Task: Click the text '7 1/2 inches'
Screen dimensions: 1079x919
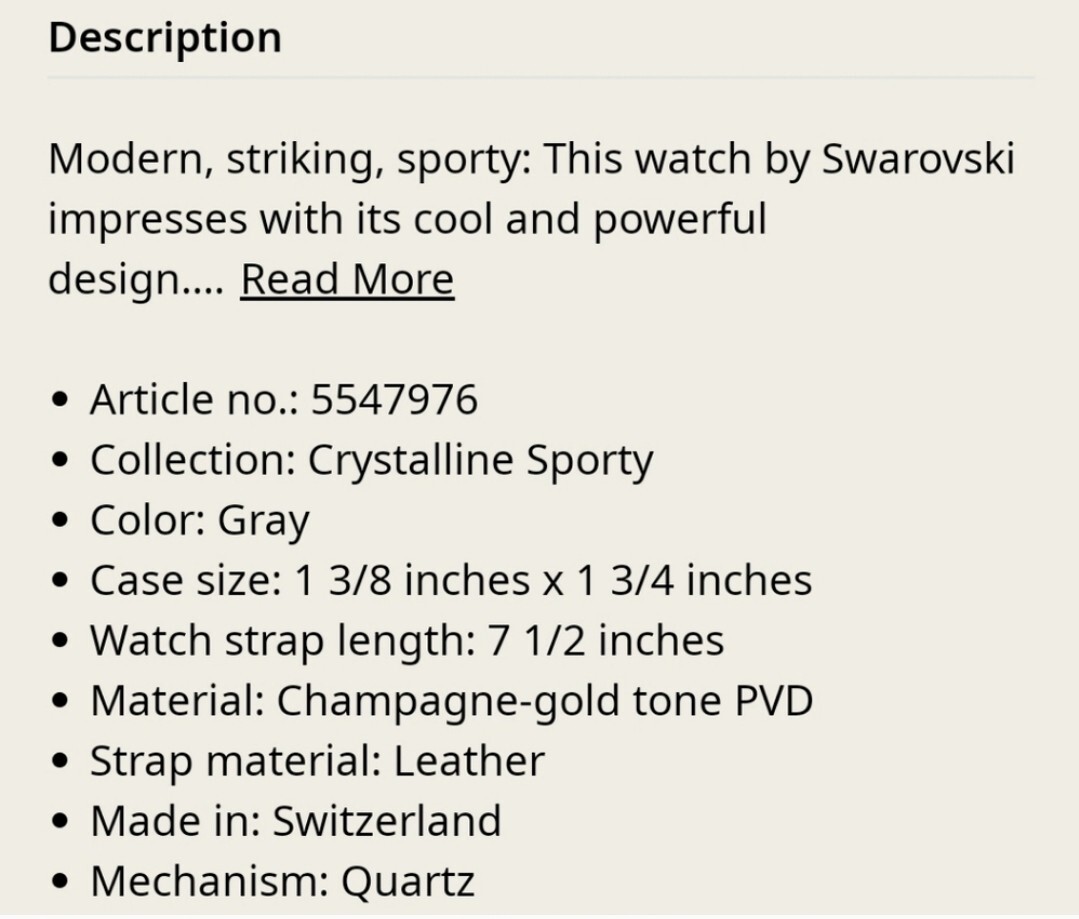Action: coord(606,641)
